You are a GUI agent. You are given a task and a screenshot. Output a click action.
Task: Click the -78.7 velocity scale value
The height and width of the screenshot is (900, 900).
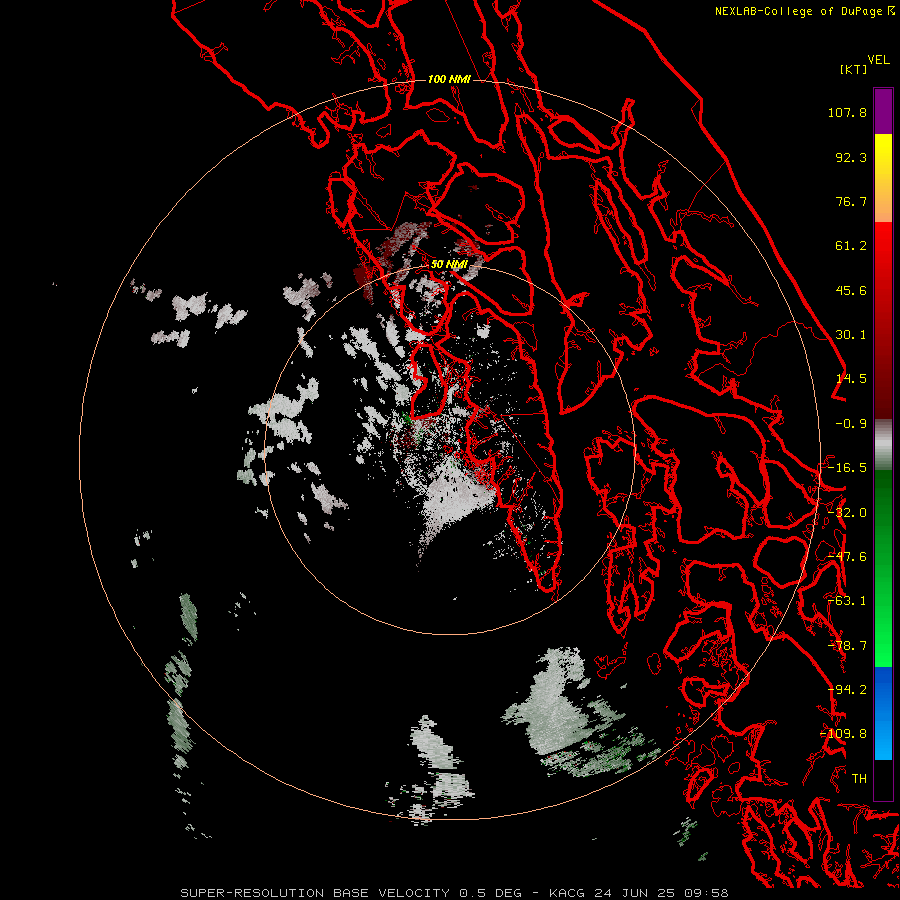847,646
